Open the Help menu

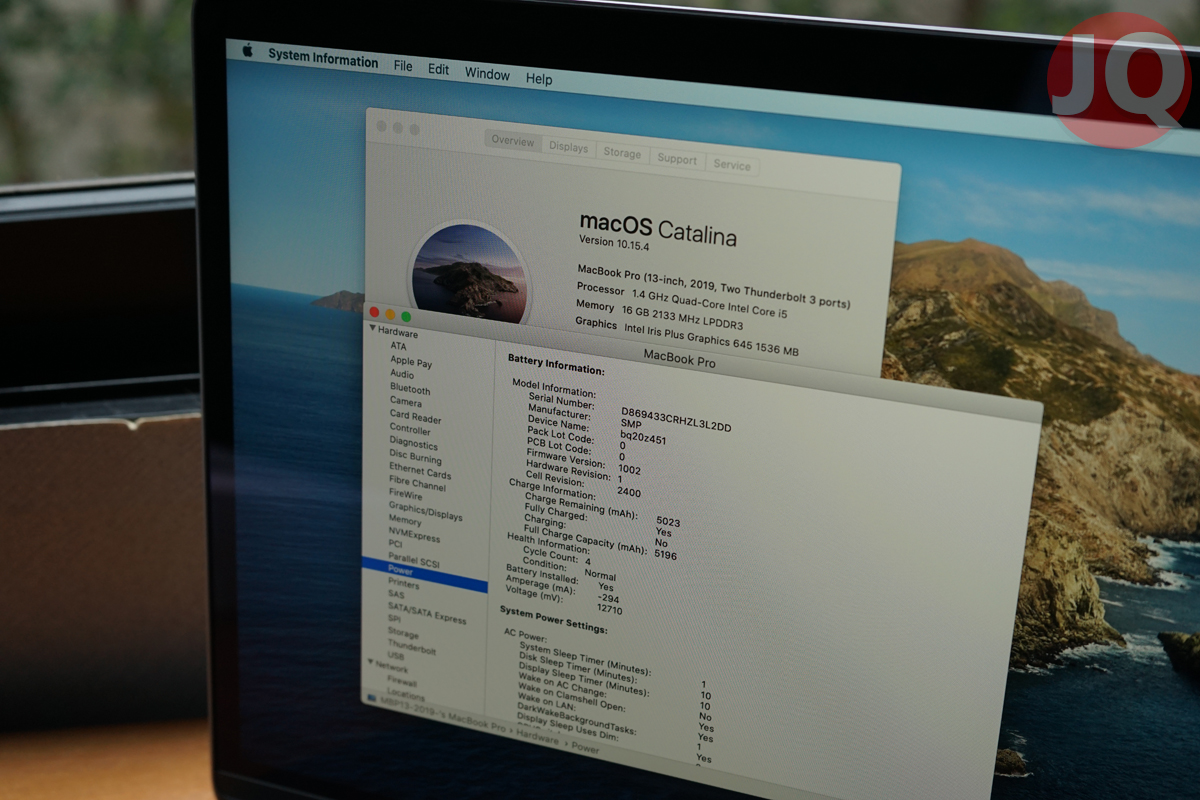coord(539,79)
